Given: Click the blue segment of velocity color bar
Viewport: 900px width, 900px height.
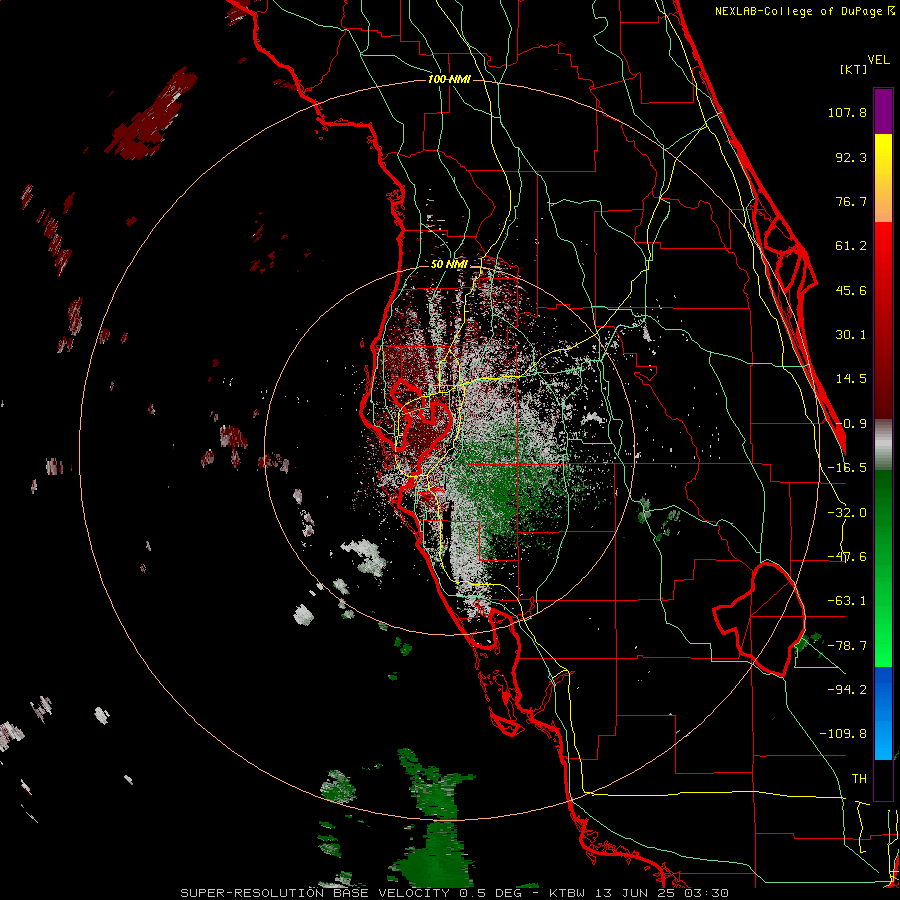Looking at the screenshot, I should [x=883, y=713].
